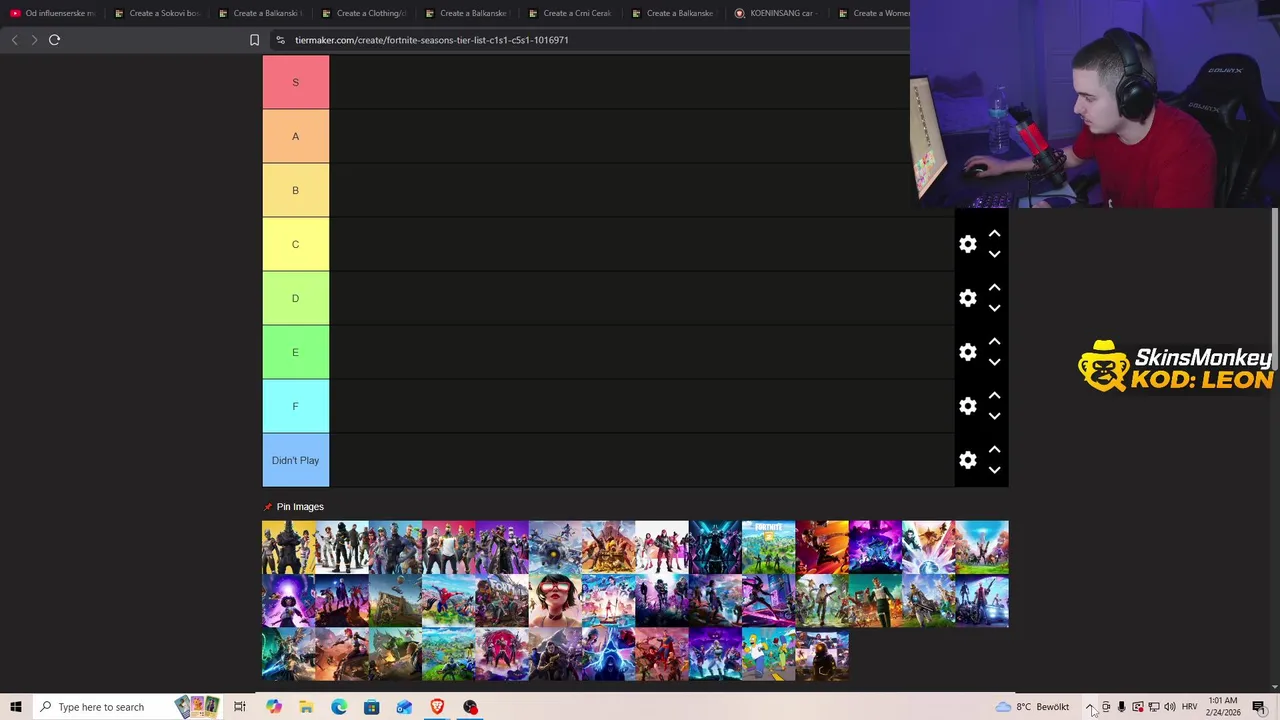Open Microsoft Edge from taskbar

tap(339, 707)
